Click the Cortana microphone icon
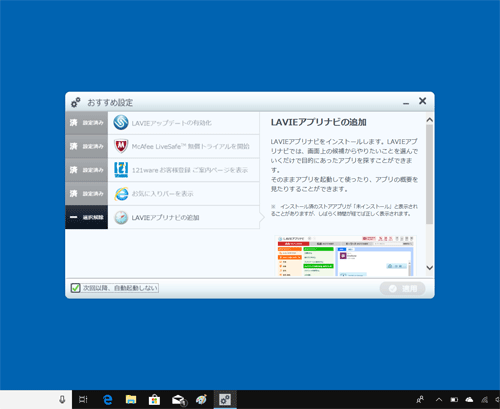Viewport: 500px width, 409px height. pyautogui.click(x=62, y=399)
